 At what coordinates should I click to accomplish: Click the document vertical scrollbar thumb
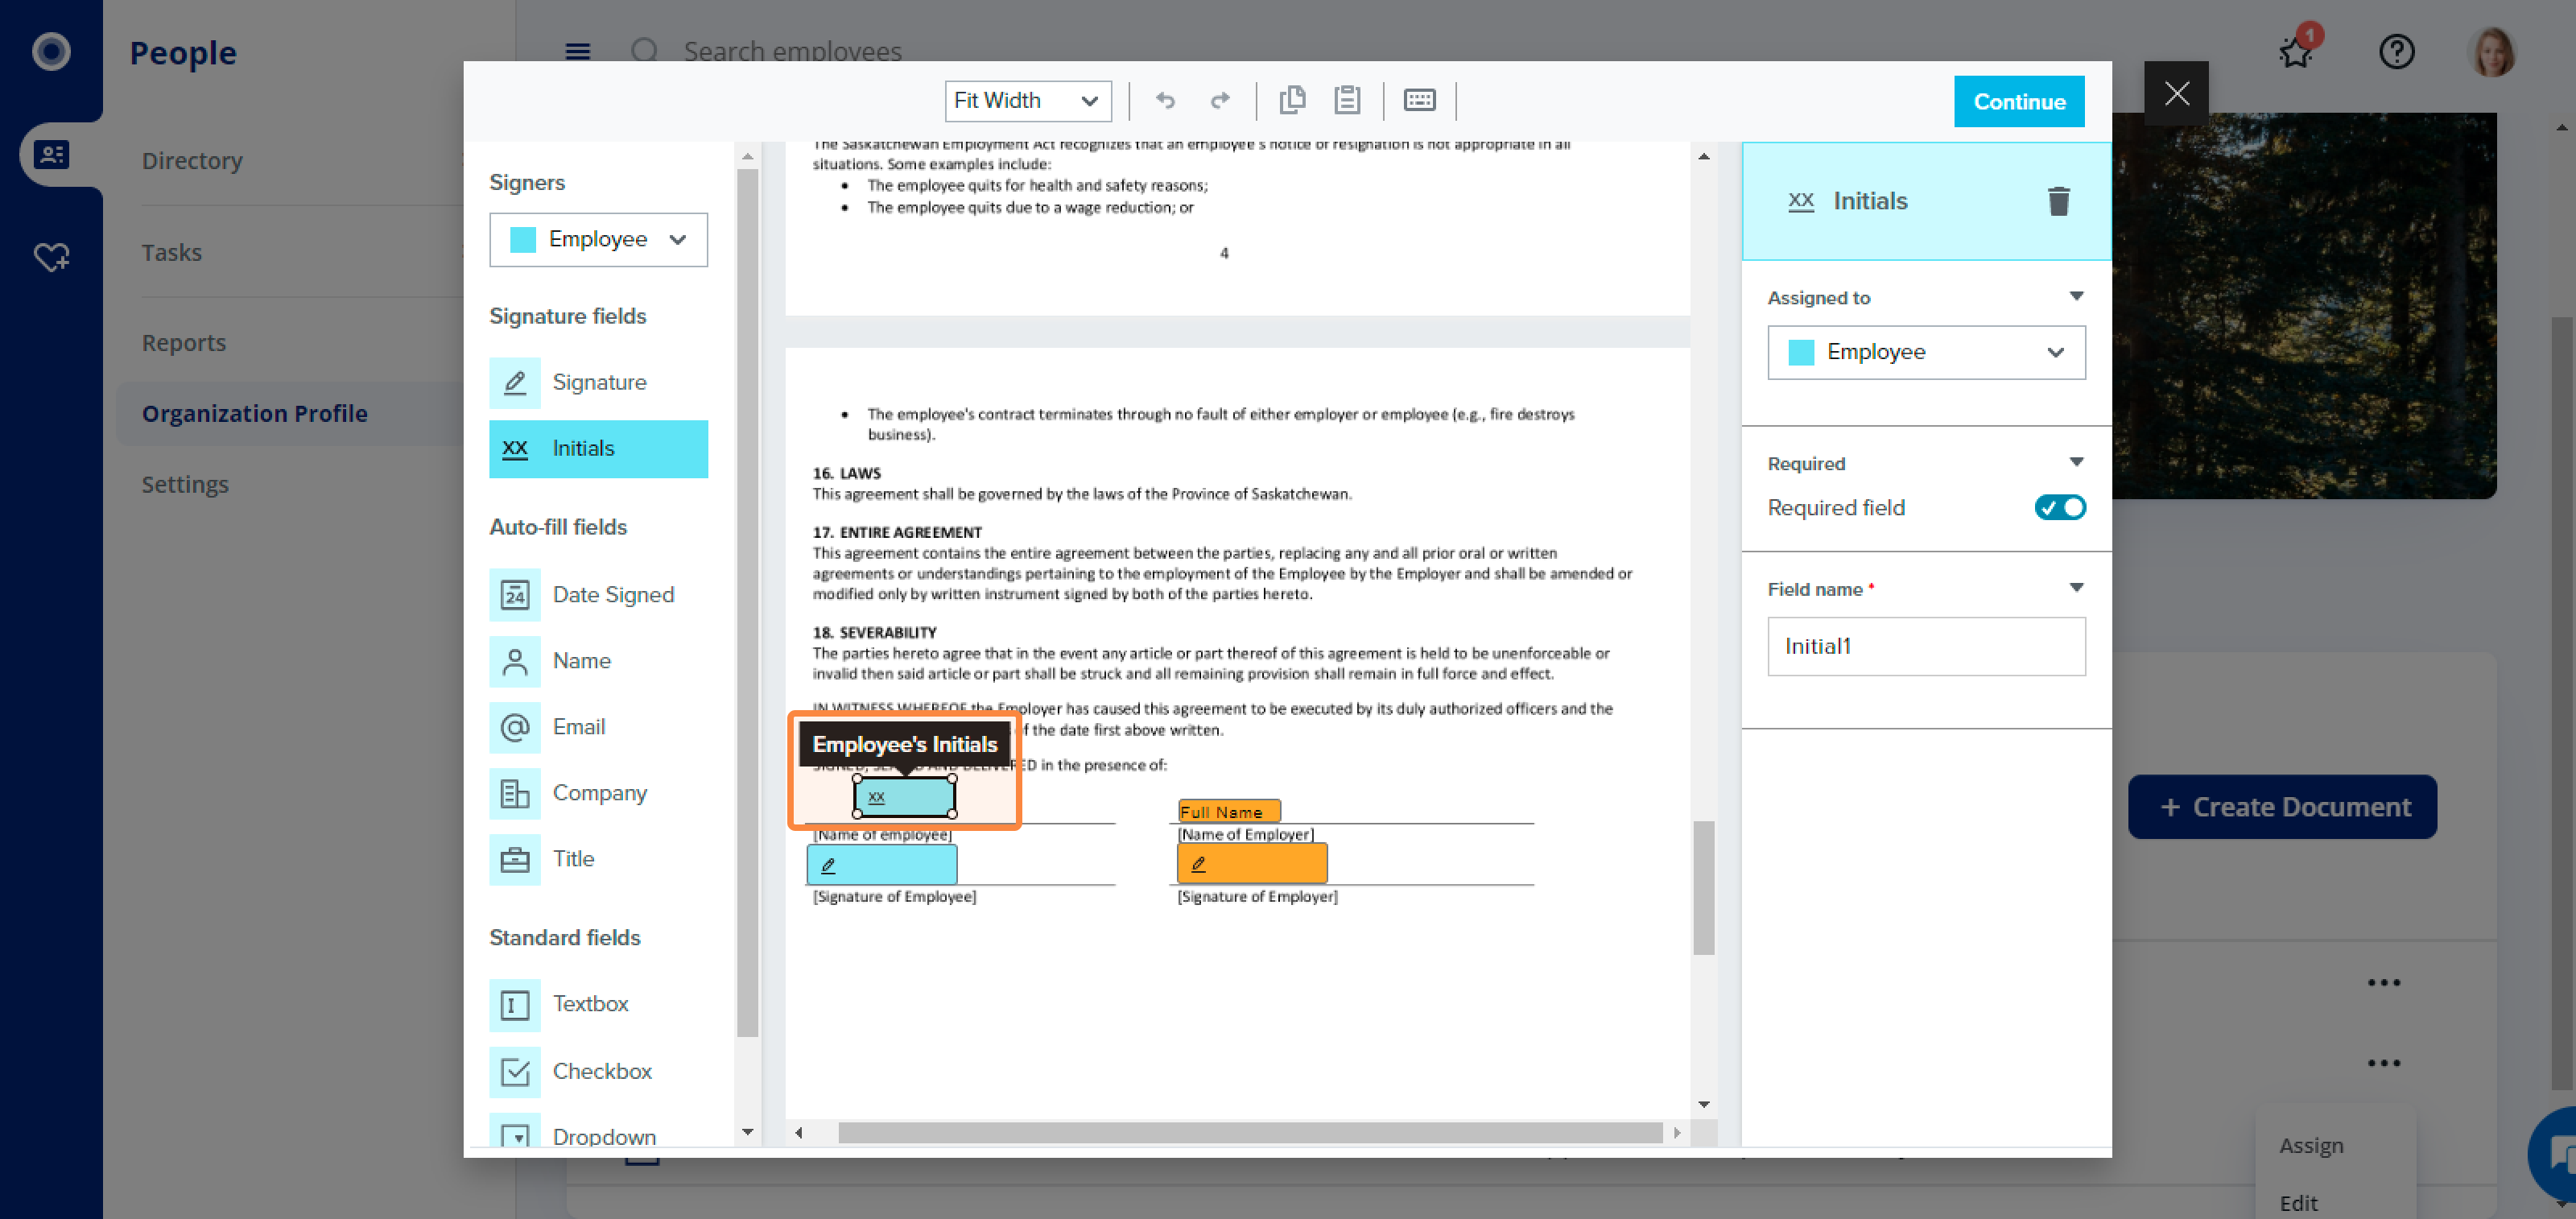[x=1703, y=888]
